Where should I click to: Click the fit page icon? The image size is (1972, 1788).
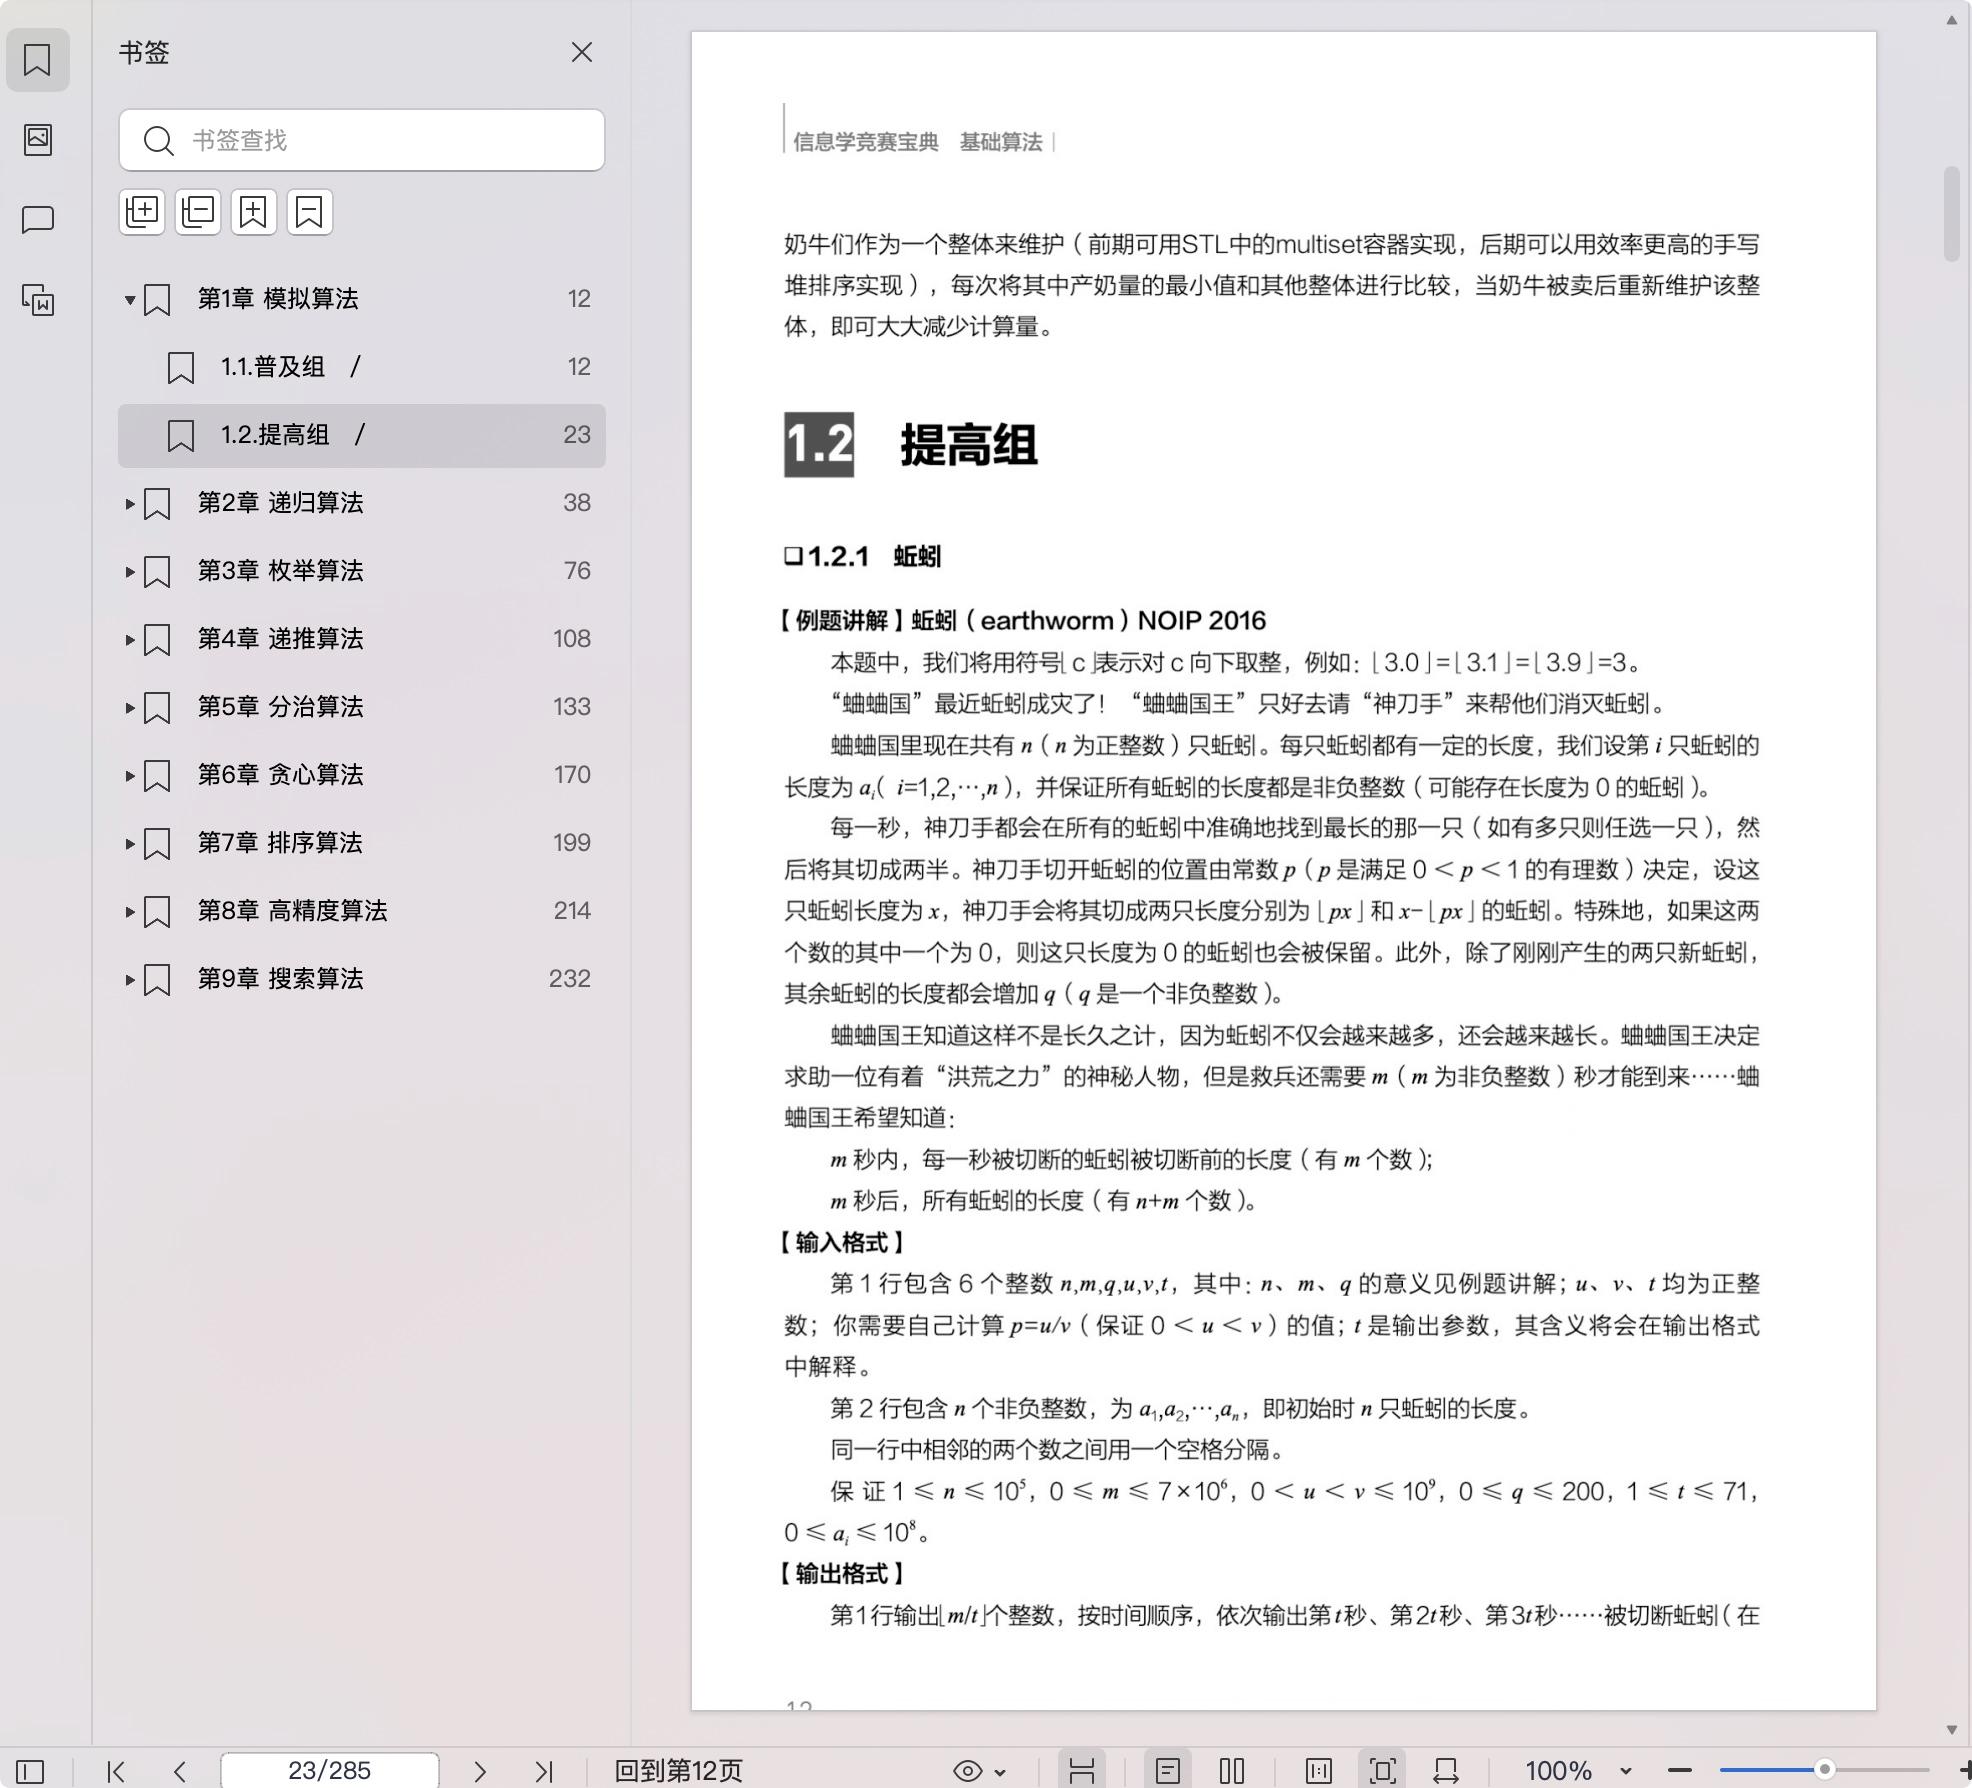(x=1383, y=1771)
